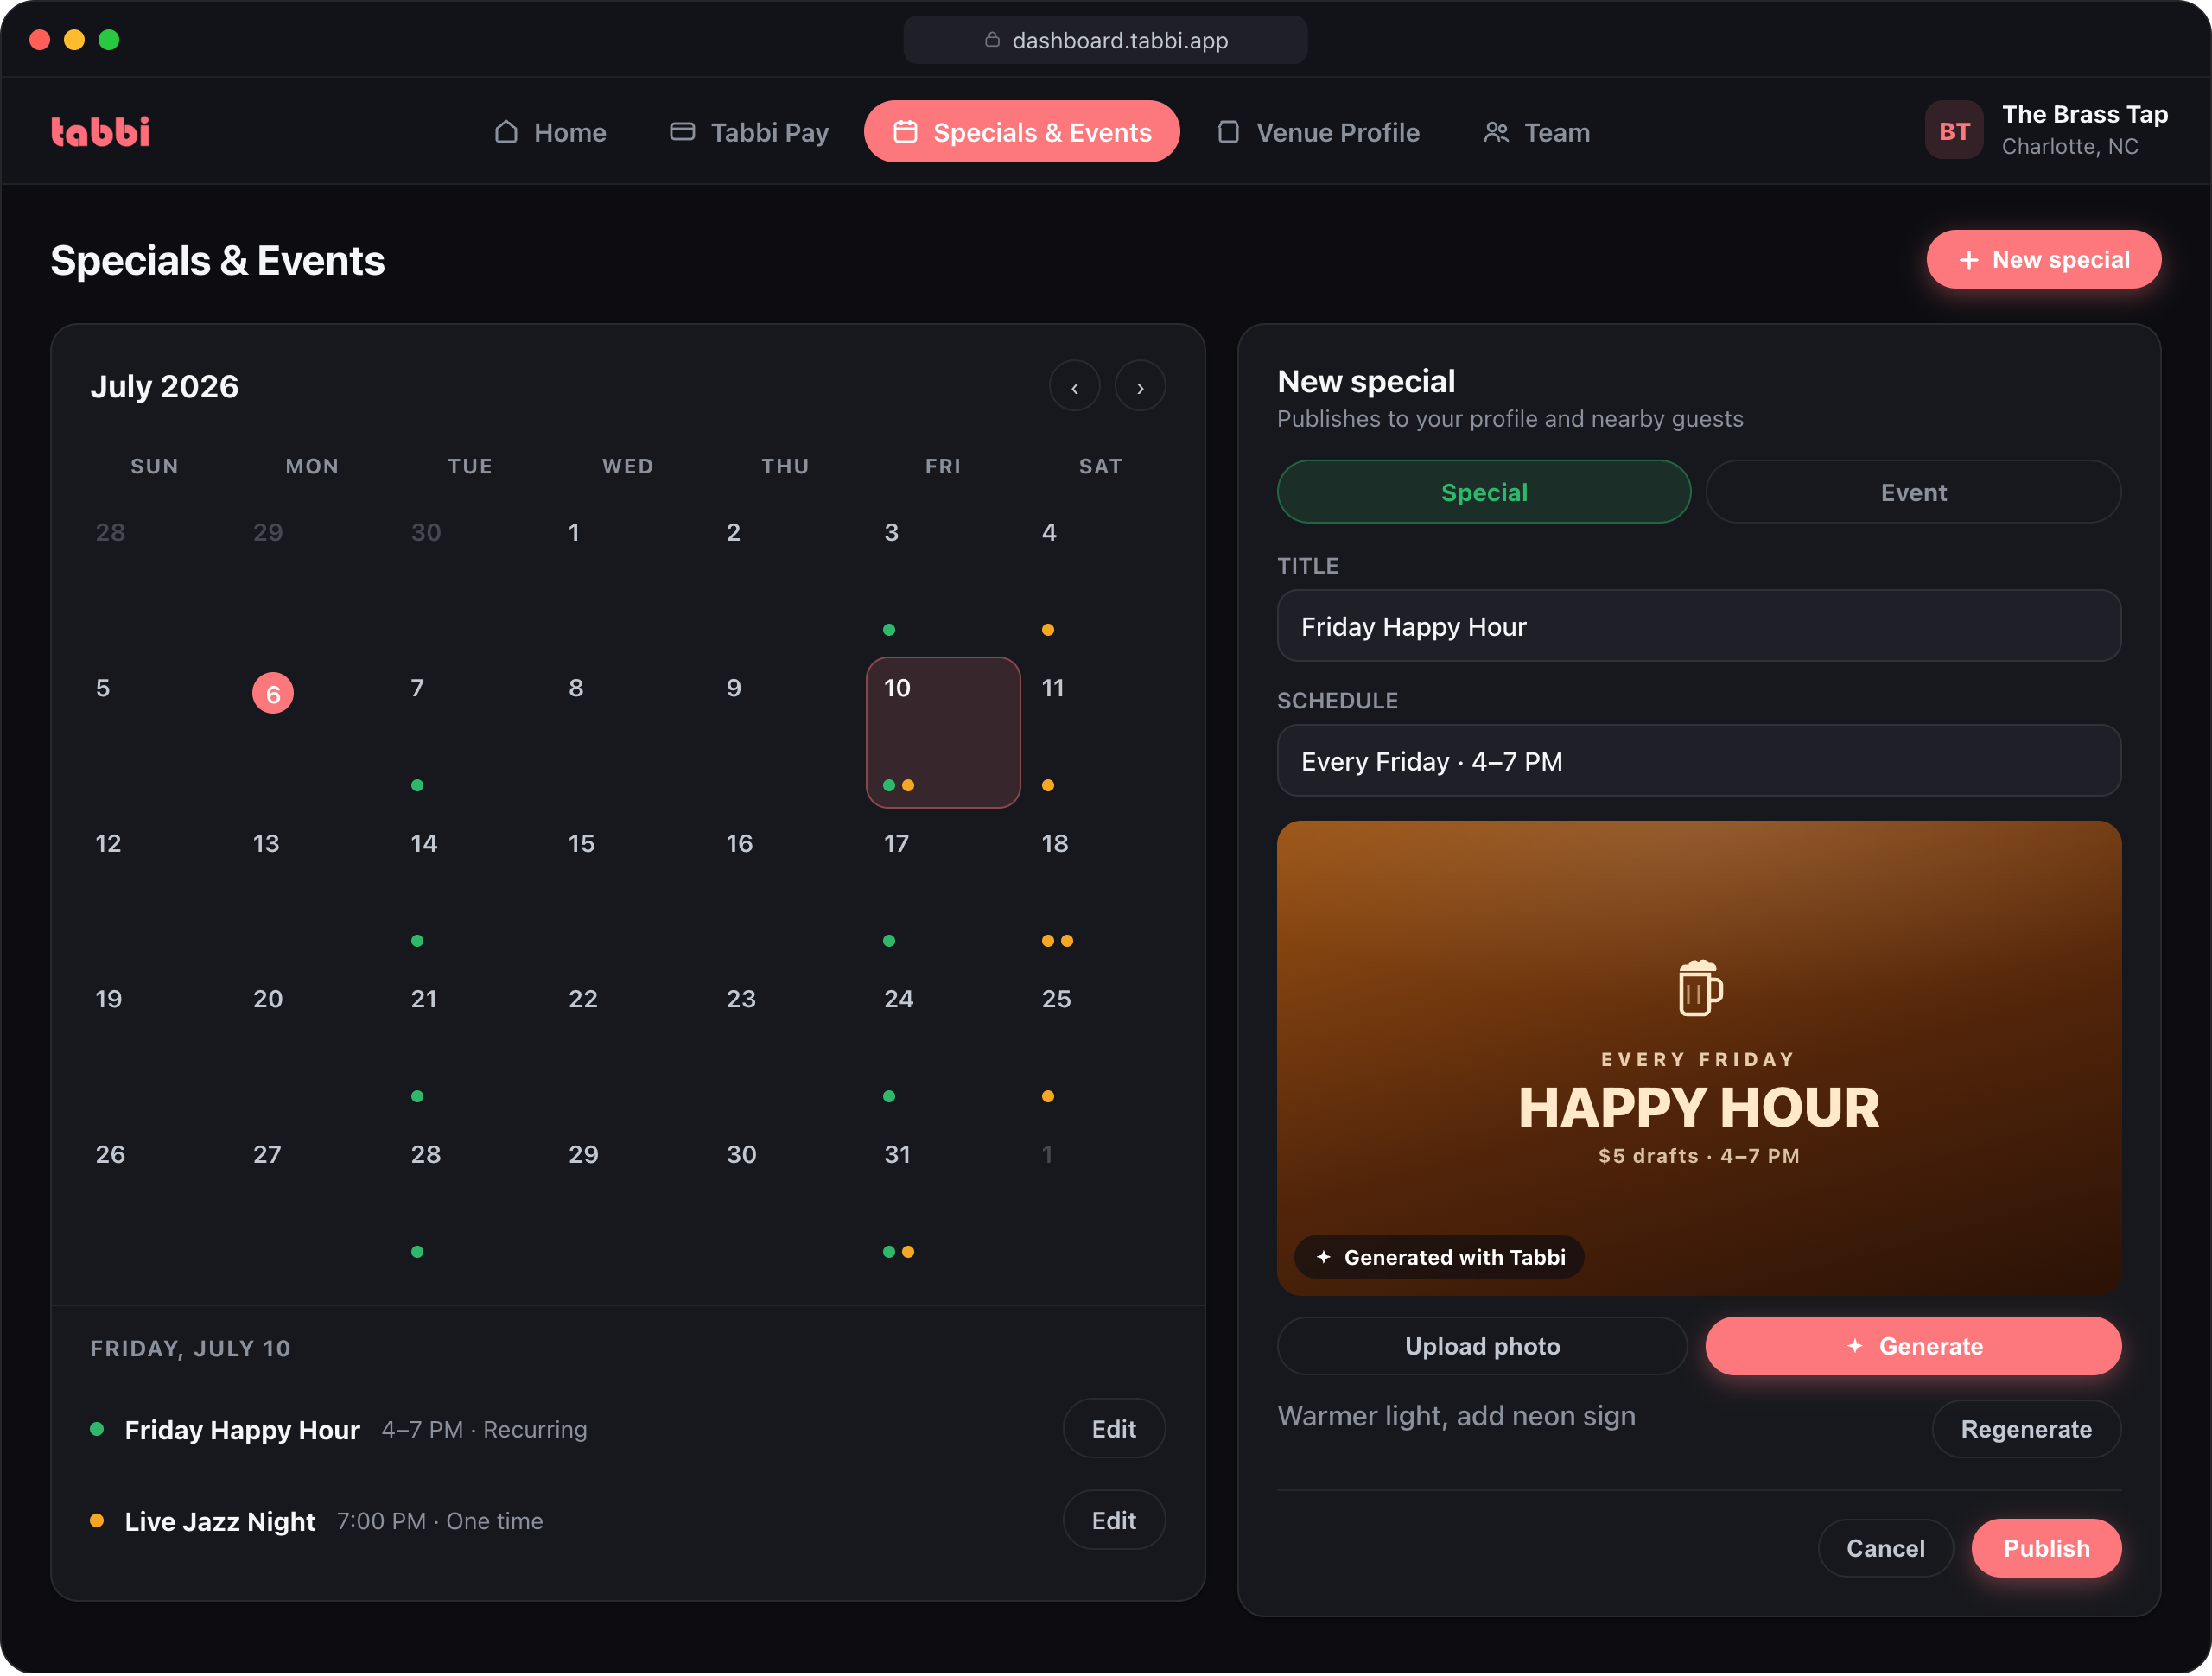Image resolution: width=2212 pixels, height=1676 pixels.
Task: Open the Team tab
Action: (x=1536, y=132)
